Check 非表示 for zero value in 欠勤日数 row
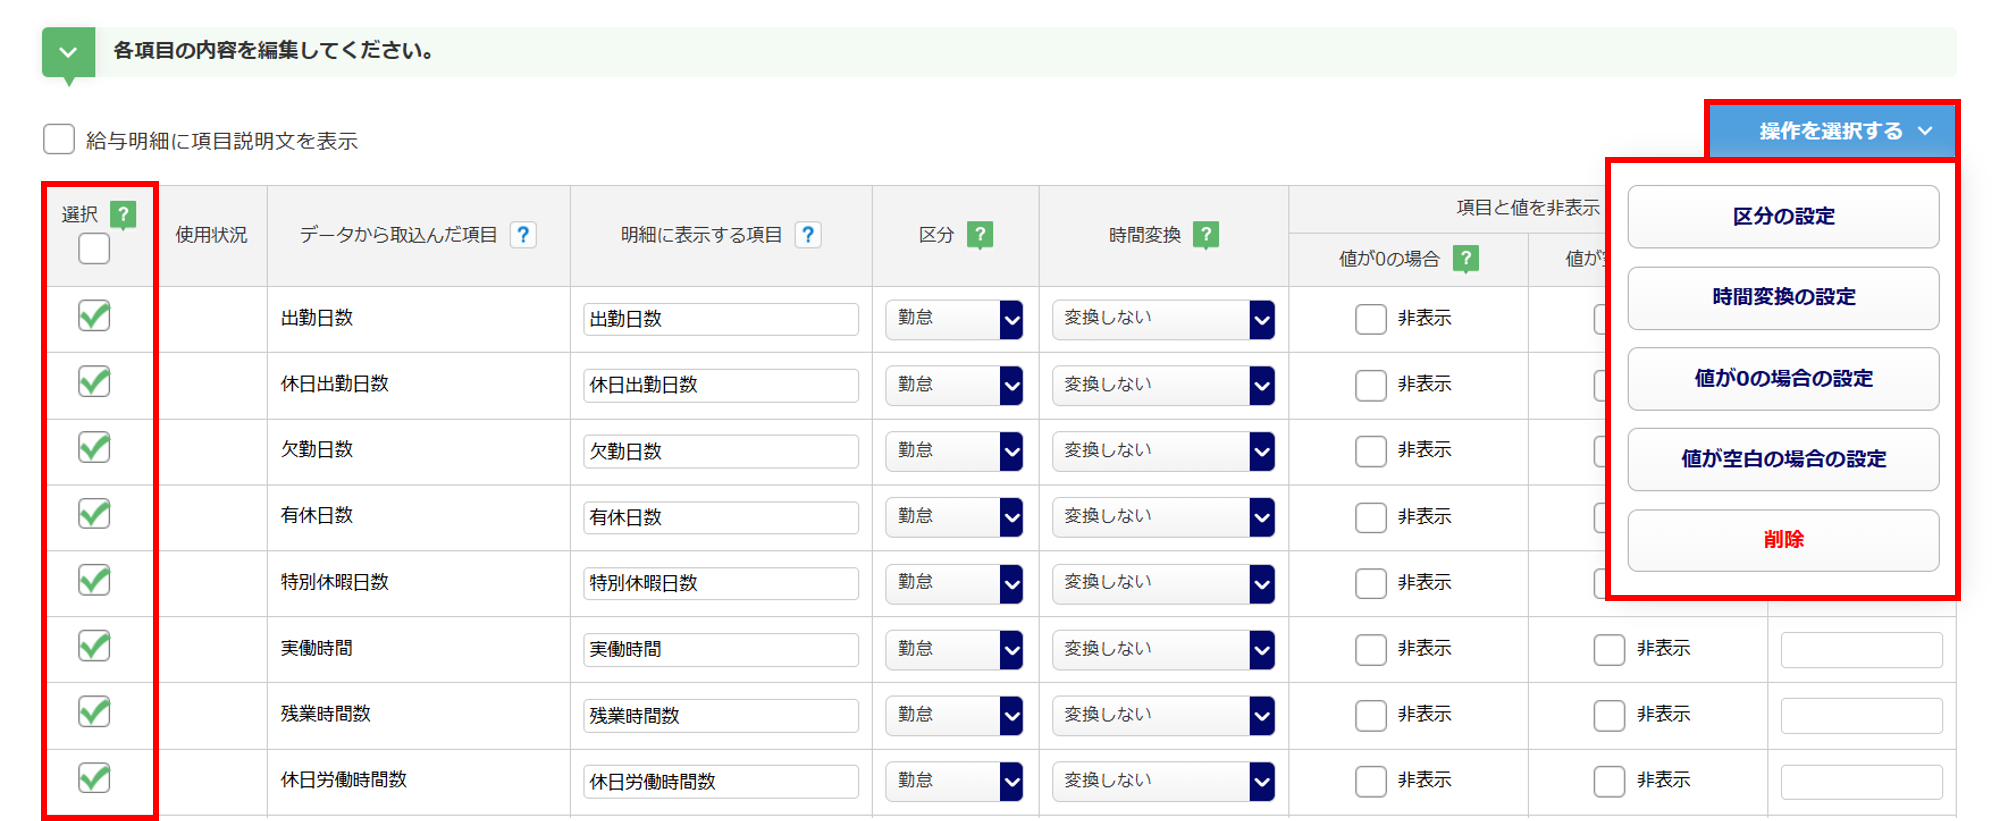This screenshot has width=2000, height=821. (1371, 451)
